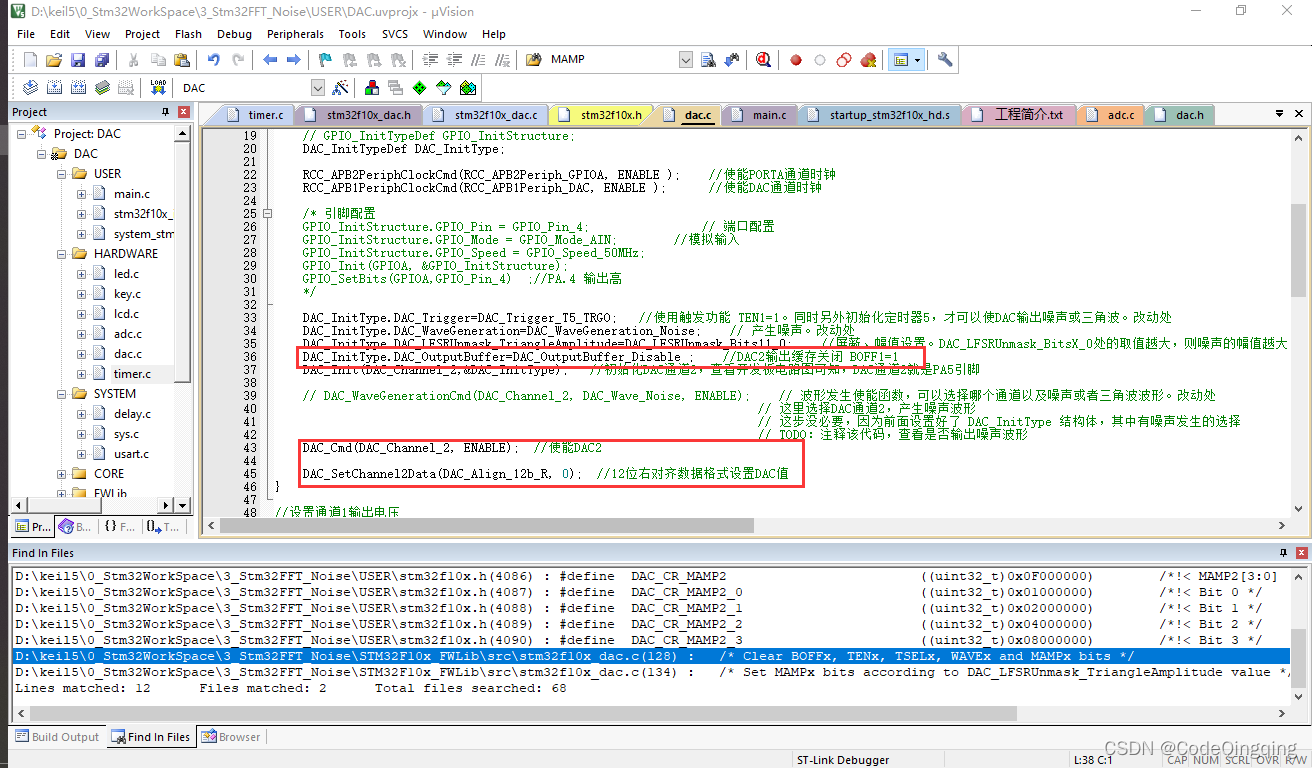Expand the CORE group
This screenshot has height=768, width=1312.
(62, 474)
